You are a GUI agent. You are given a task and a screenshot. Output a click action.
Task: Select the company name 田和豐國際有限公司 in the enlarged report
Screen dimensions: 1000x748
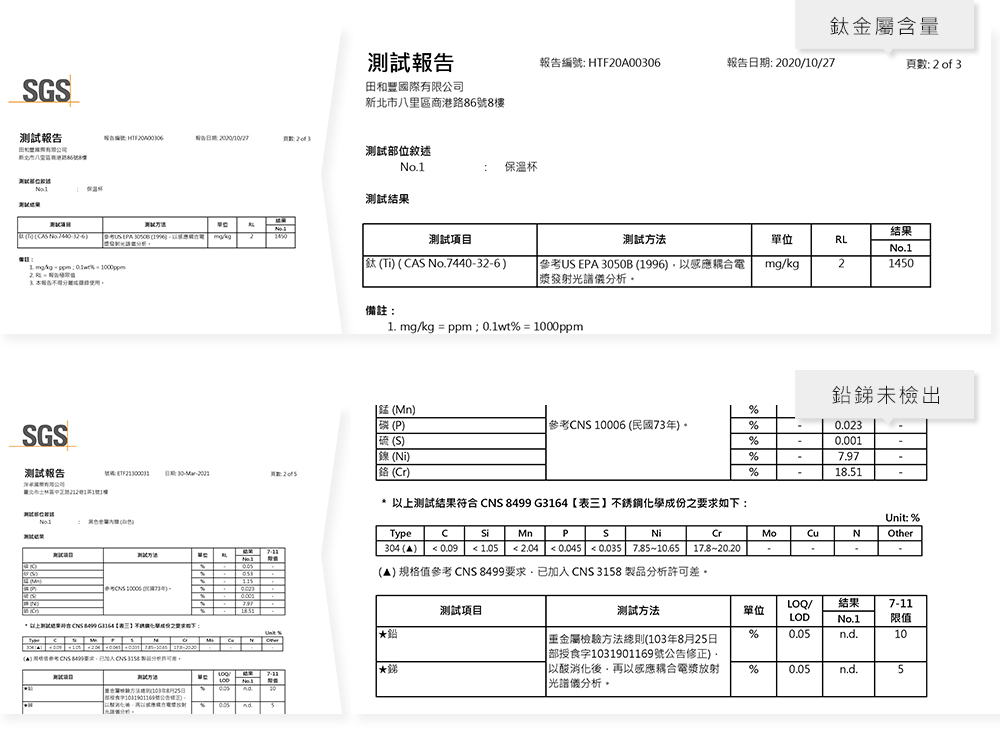tap(415, 87)
